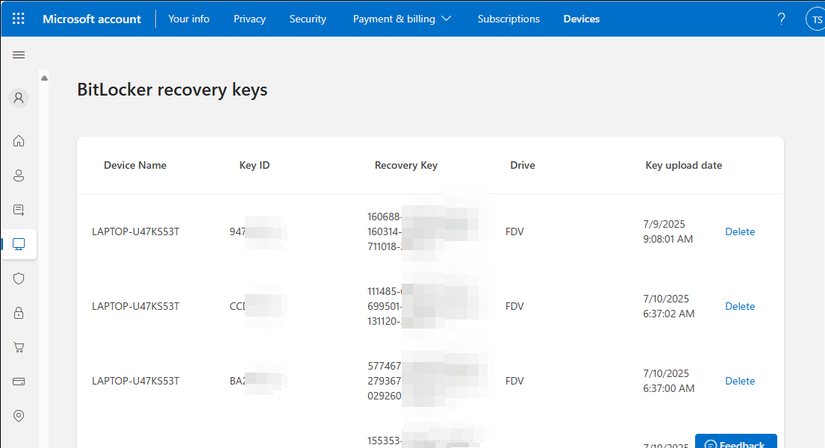Click the scroll up arrow
This screenshot has height=448, width=825.
(x=44, y=78)
